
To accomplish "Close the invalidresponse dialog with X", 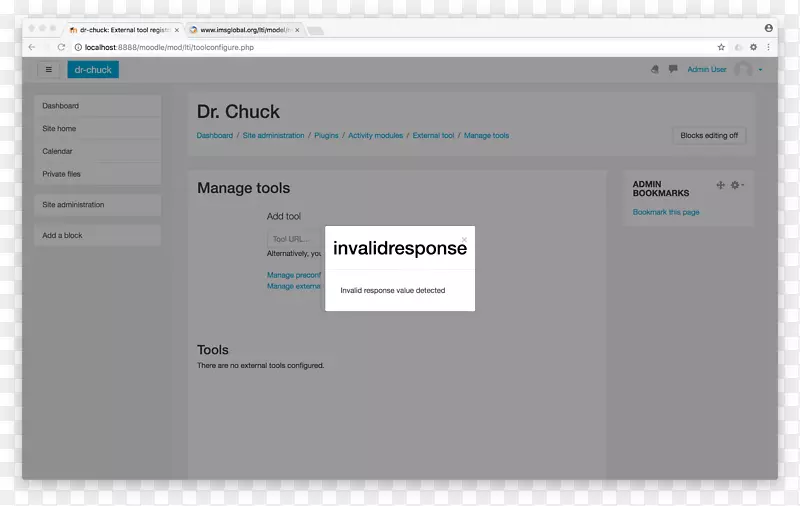I will pyautogui.click(x=464, y=239).
